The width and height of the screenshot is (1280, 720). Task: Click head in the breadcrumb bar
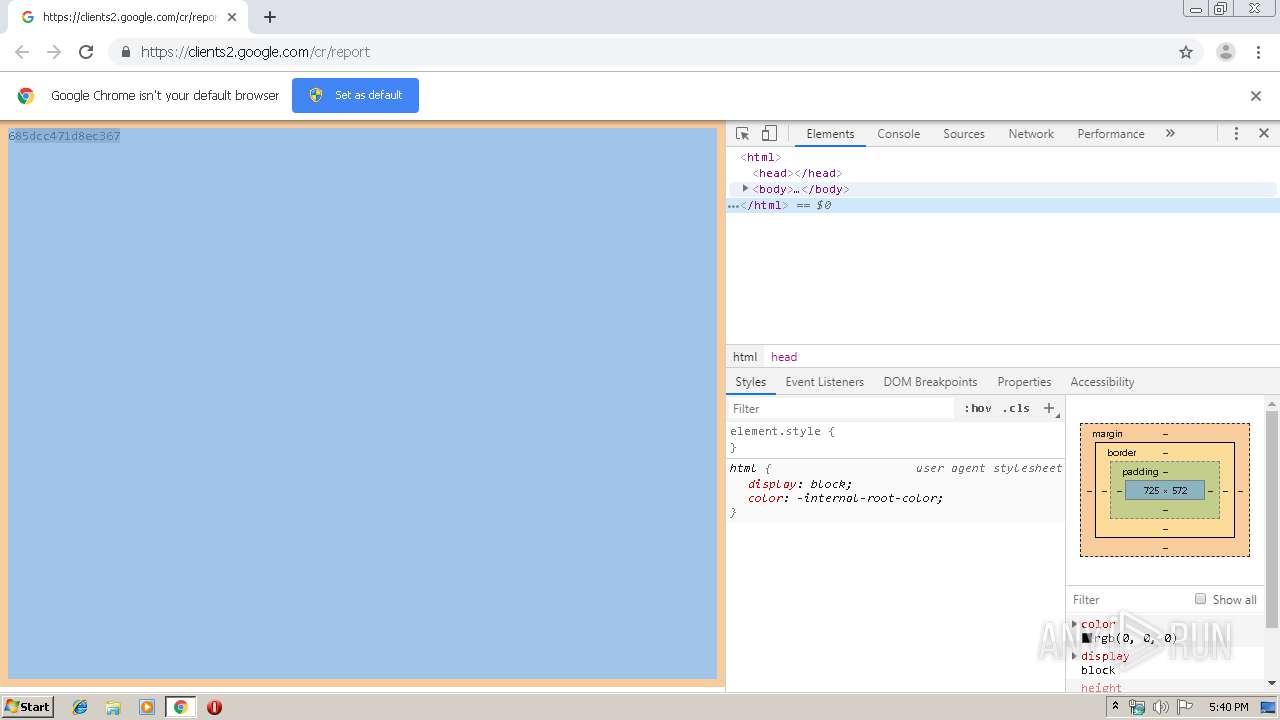tap(784, 357)
